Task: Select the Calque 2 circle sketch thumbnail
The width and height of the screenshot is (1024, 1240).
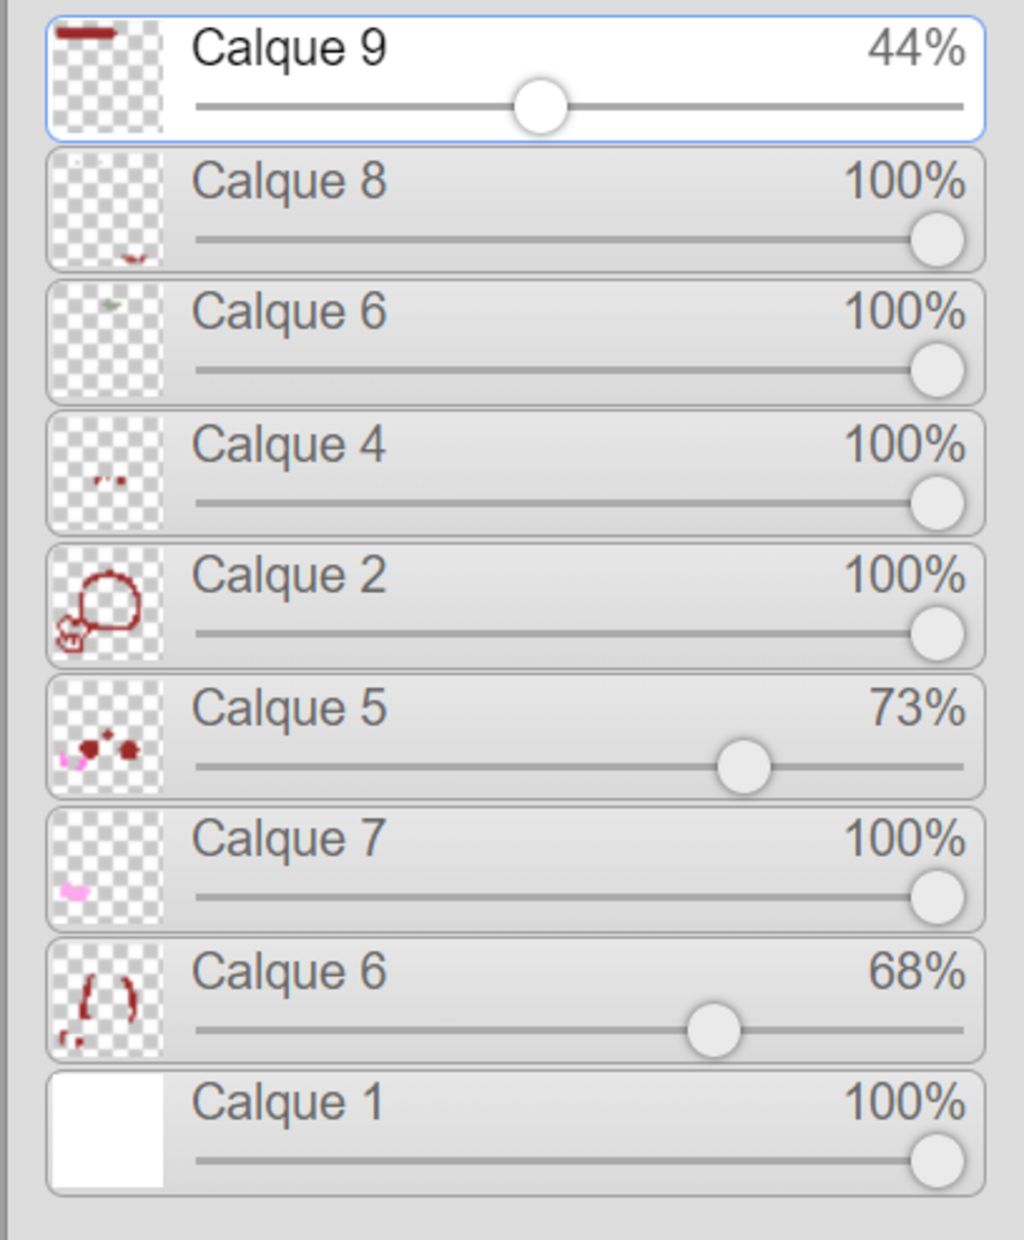Action: point(107,604)
